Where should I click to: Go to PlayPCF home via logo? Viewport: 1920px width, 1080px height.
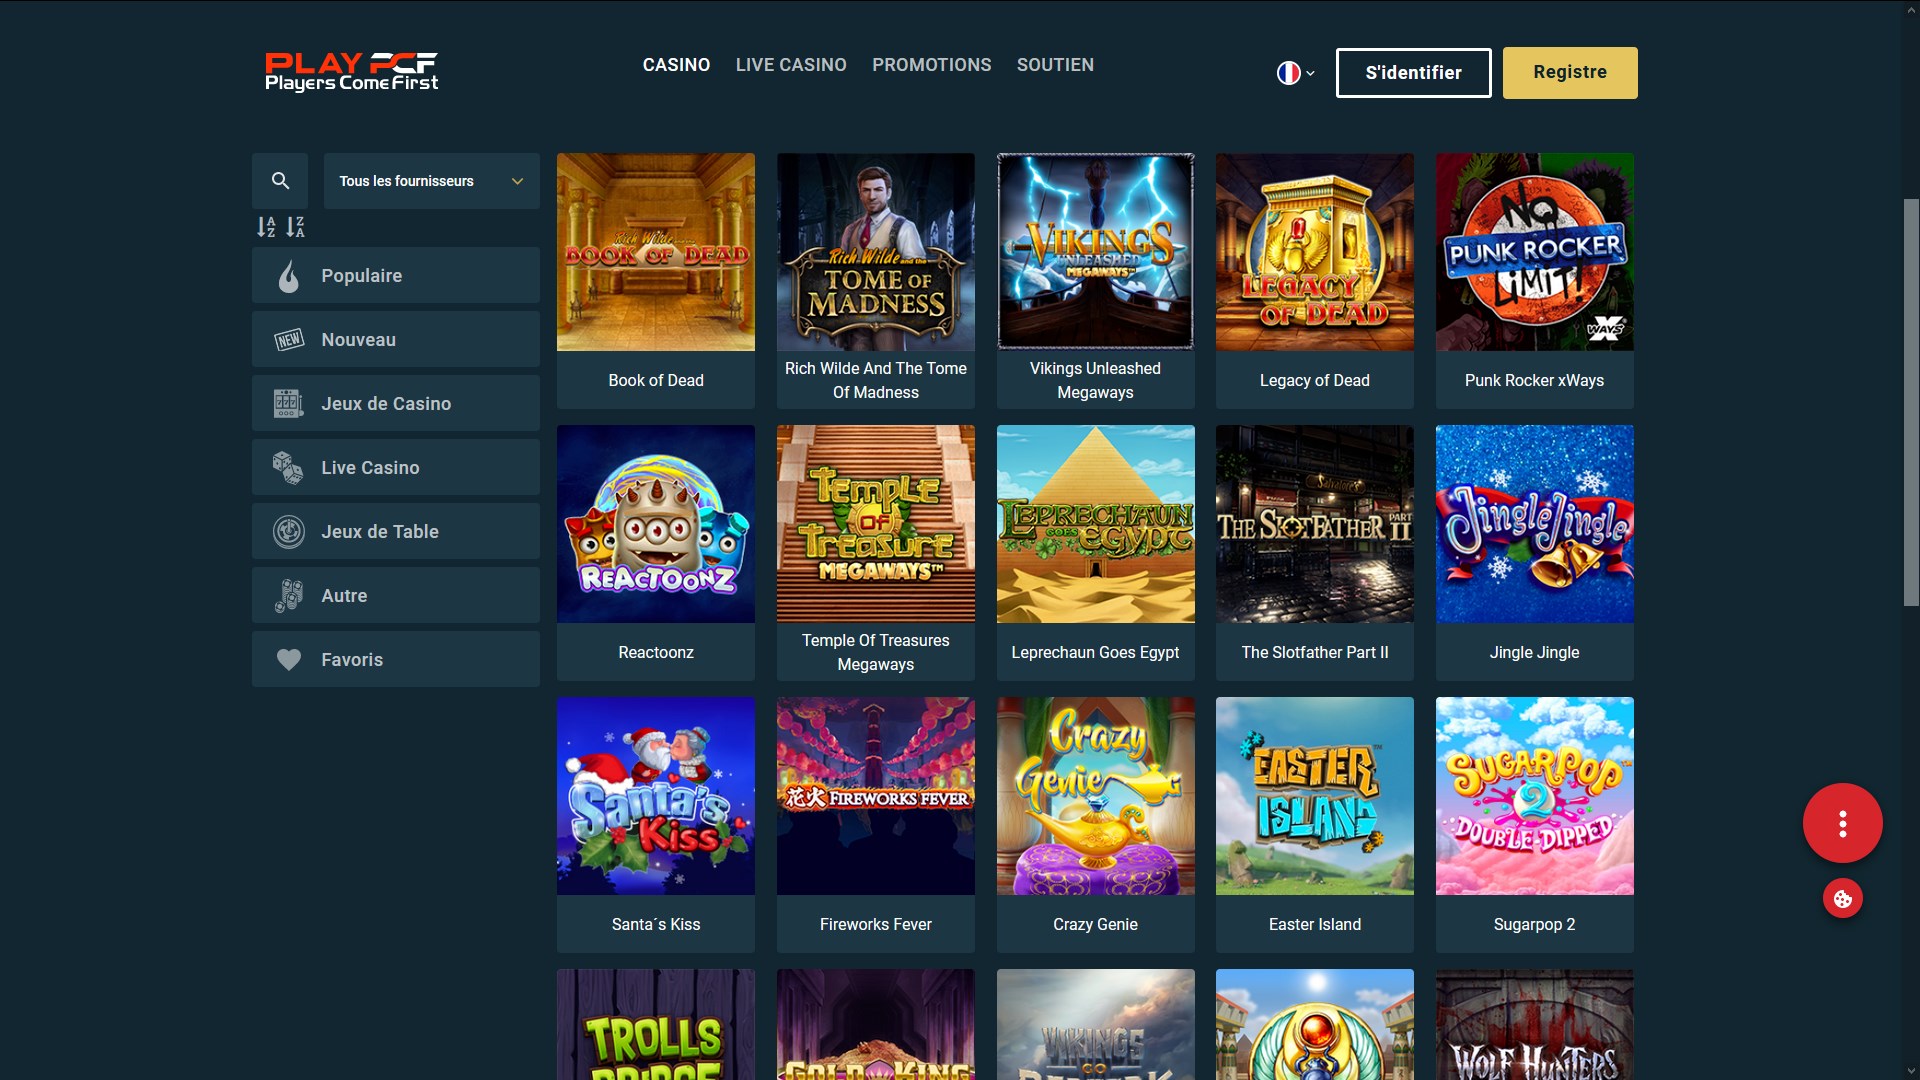click(351, 72)
